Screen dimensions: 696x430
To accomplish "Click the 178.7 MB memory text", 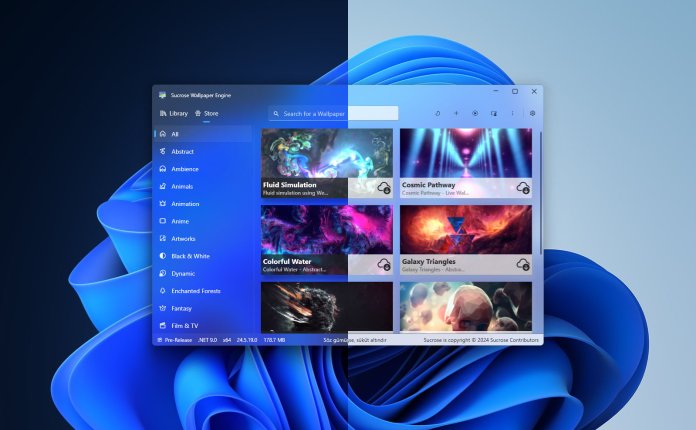I will (x=274, y=340).
